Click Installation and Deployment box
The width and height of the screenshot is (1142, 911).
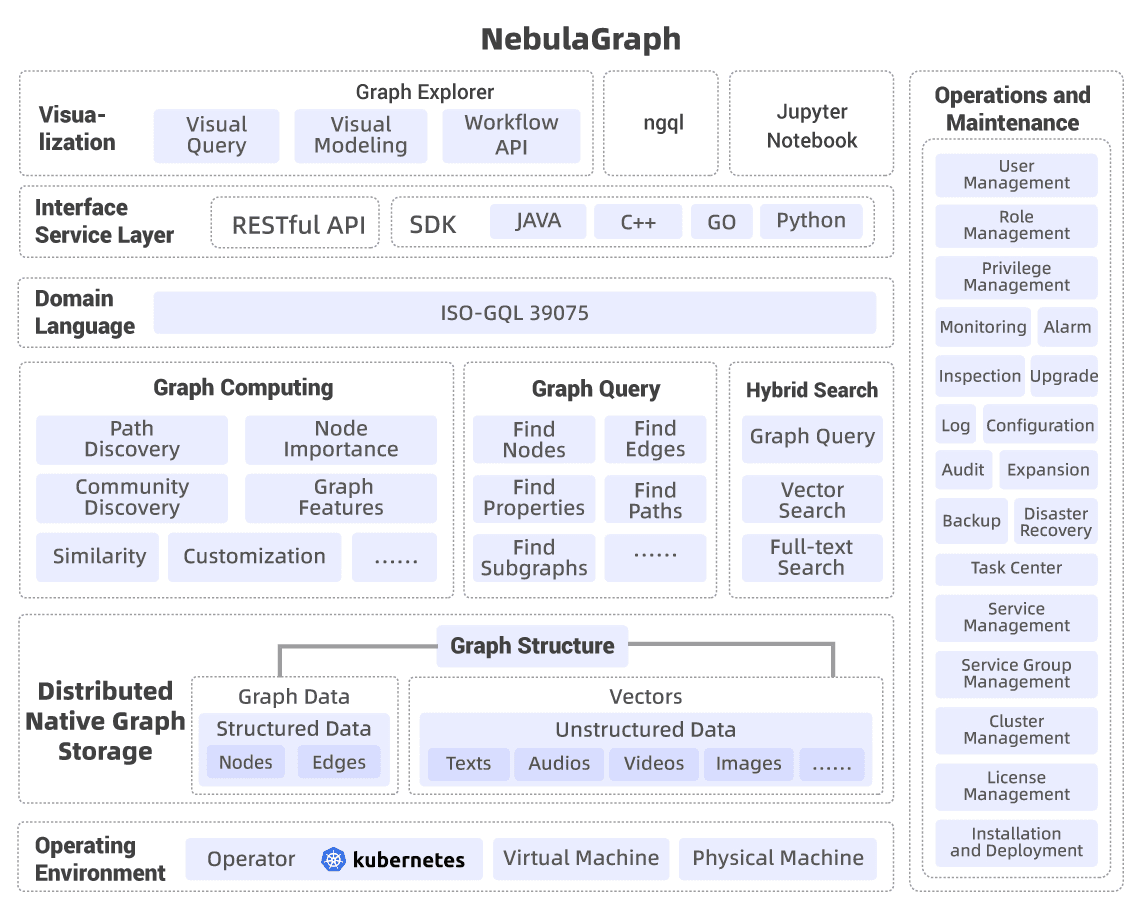click(x=1016, y=843)
